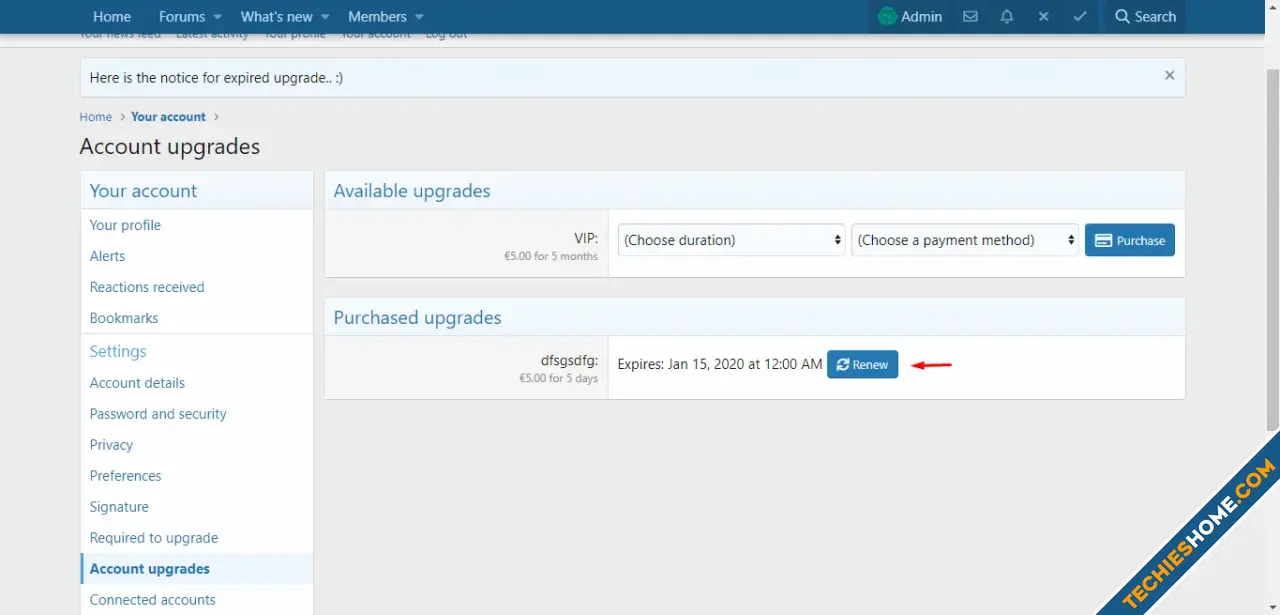Click the Home breadcrumb link
This screenshot has width=1280, height=615.
[96, 117]
